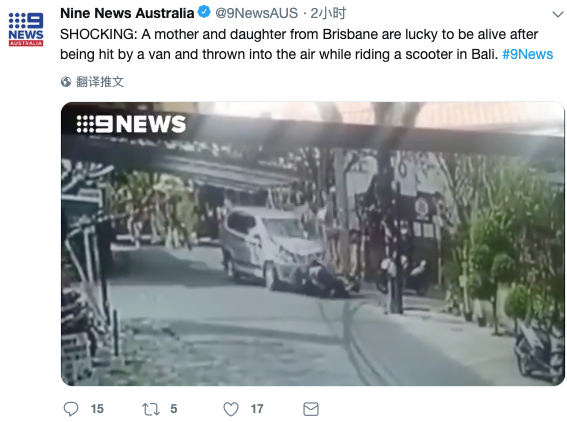Image resolution: width=567 pixels, height=422 pixels.
Task: Click the globe icon beside translate
Action: tap(66, 82)
